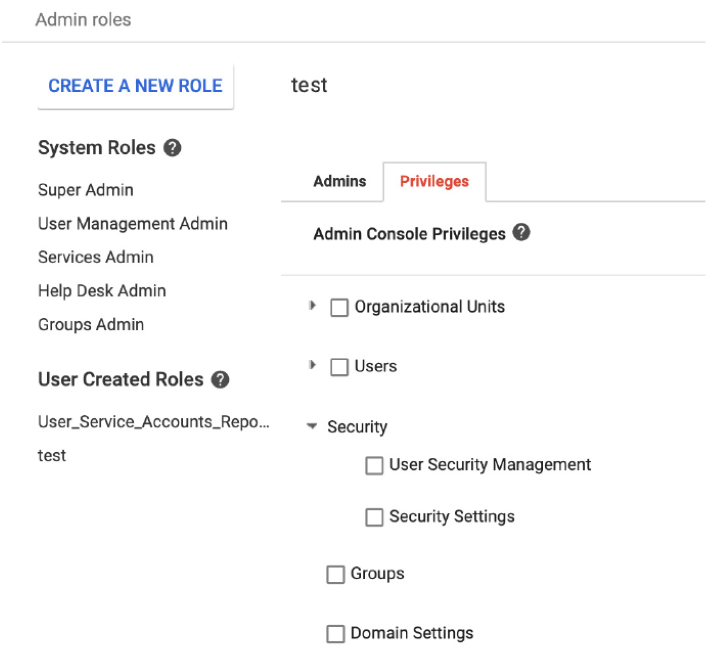
Task: Check the Domain Settings checkbox
Action: [336, 634]
